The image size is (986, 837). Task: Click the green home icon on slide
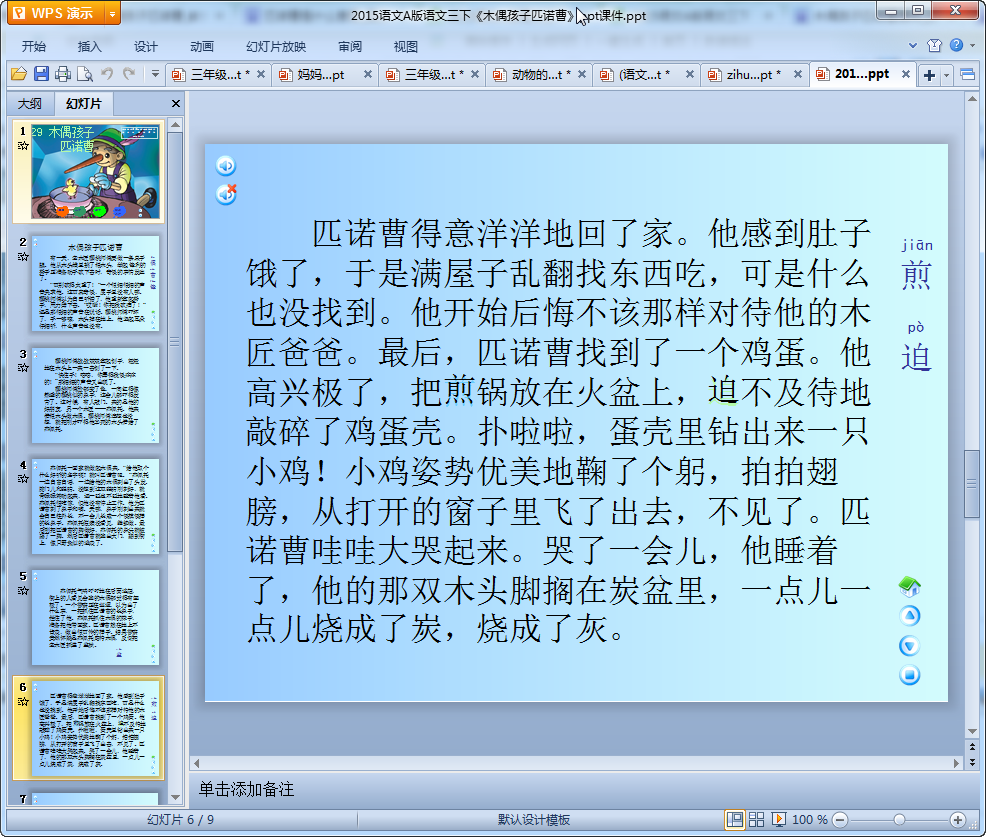tap(909, 585)
